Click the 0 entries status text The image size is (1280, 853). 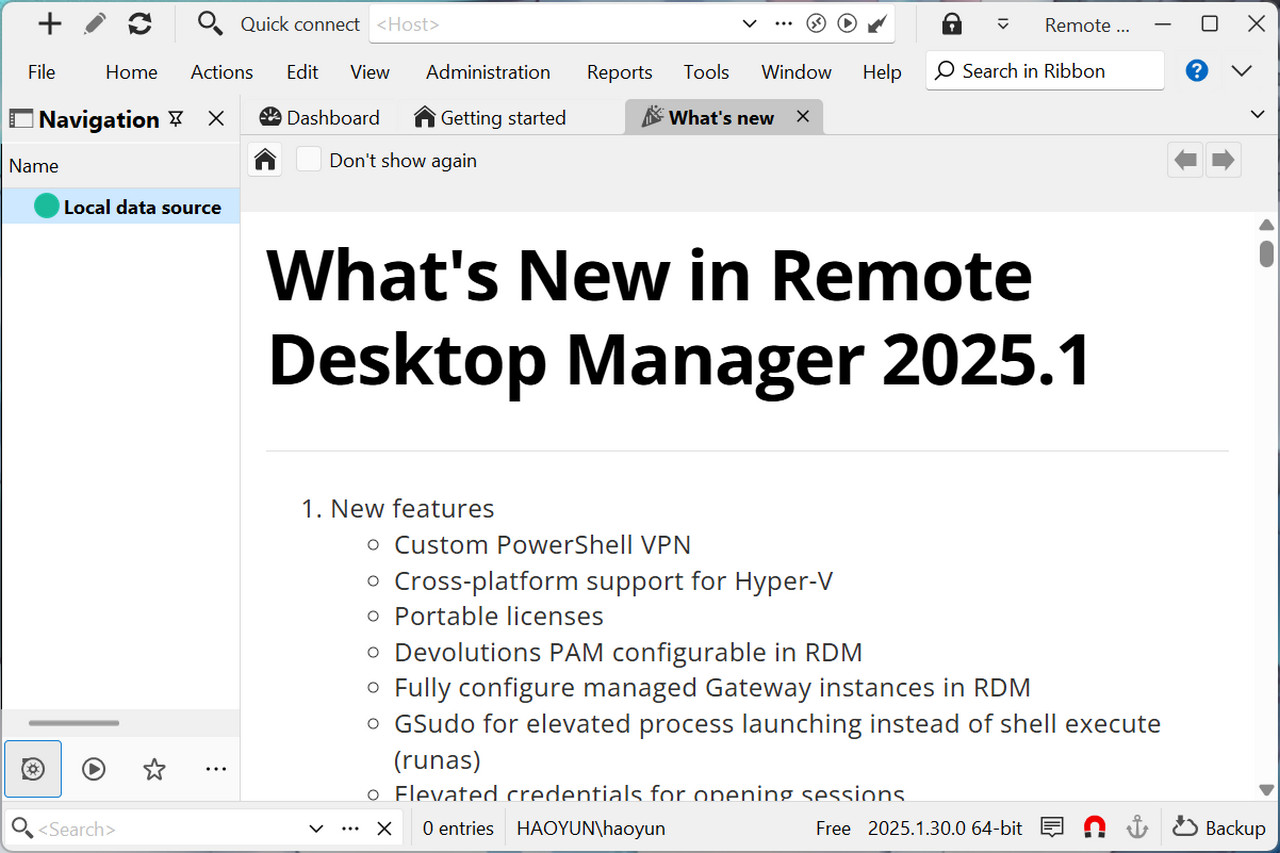click(458, 828)
